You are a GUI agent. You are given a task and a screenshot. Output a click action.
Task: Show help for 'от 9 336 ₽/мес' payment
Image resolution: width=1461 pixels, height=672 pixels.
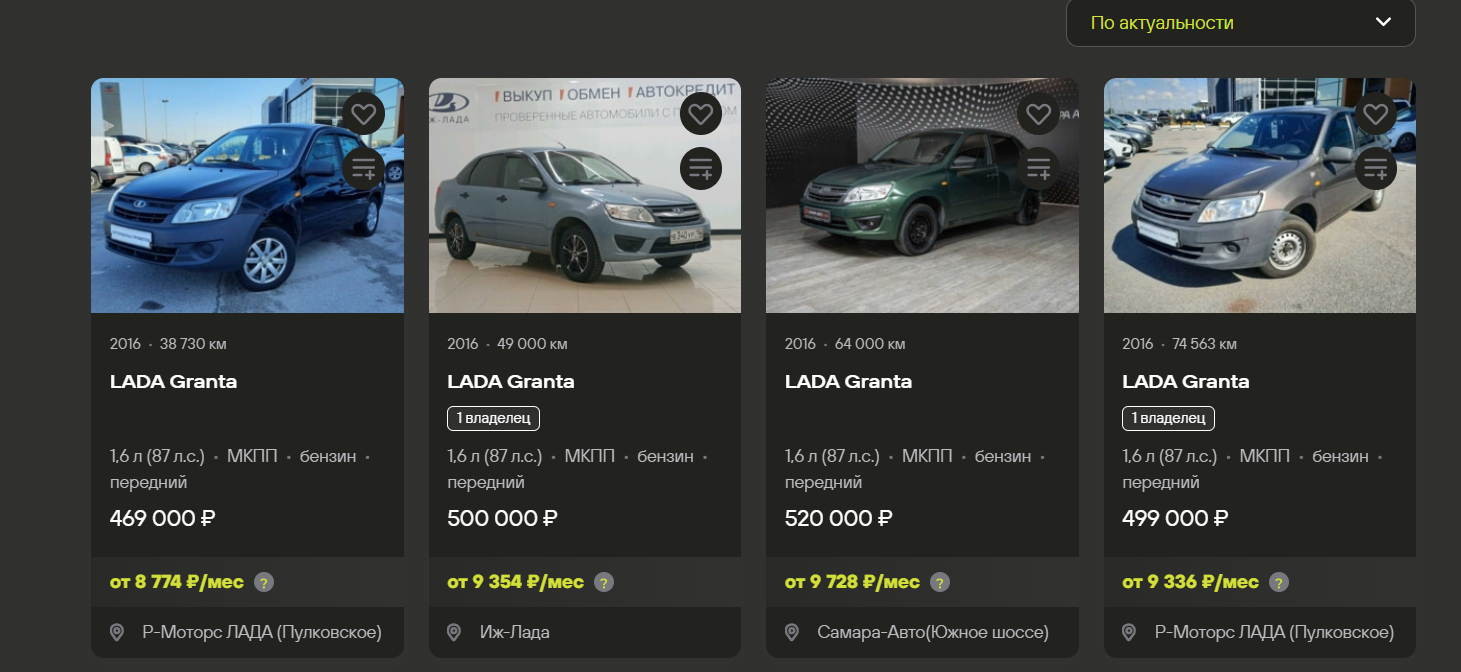tap(1279, 582)
